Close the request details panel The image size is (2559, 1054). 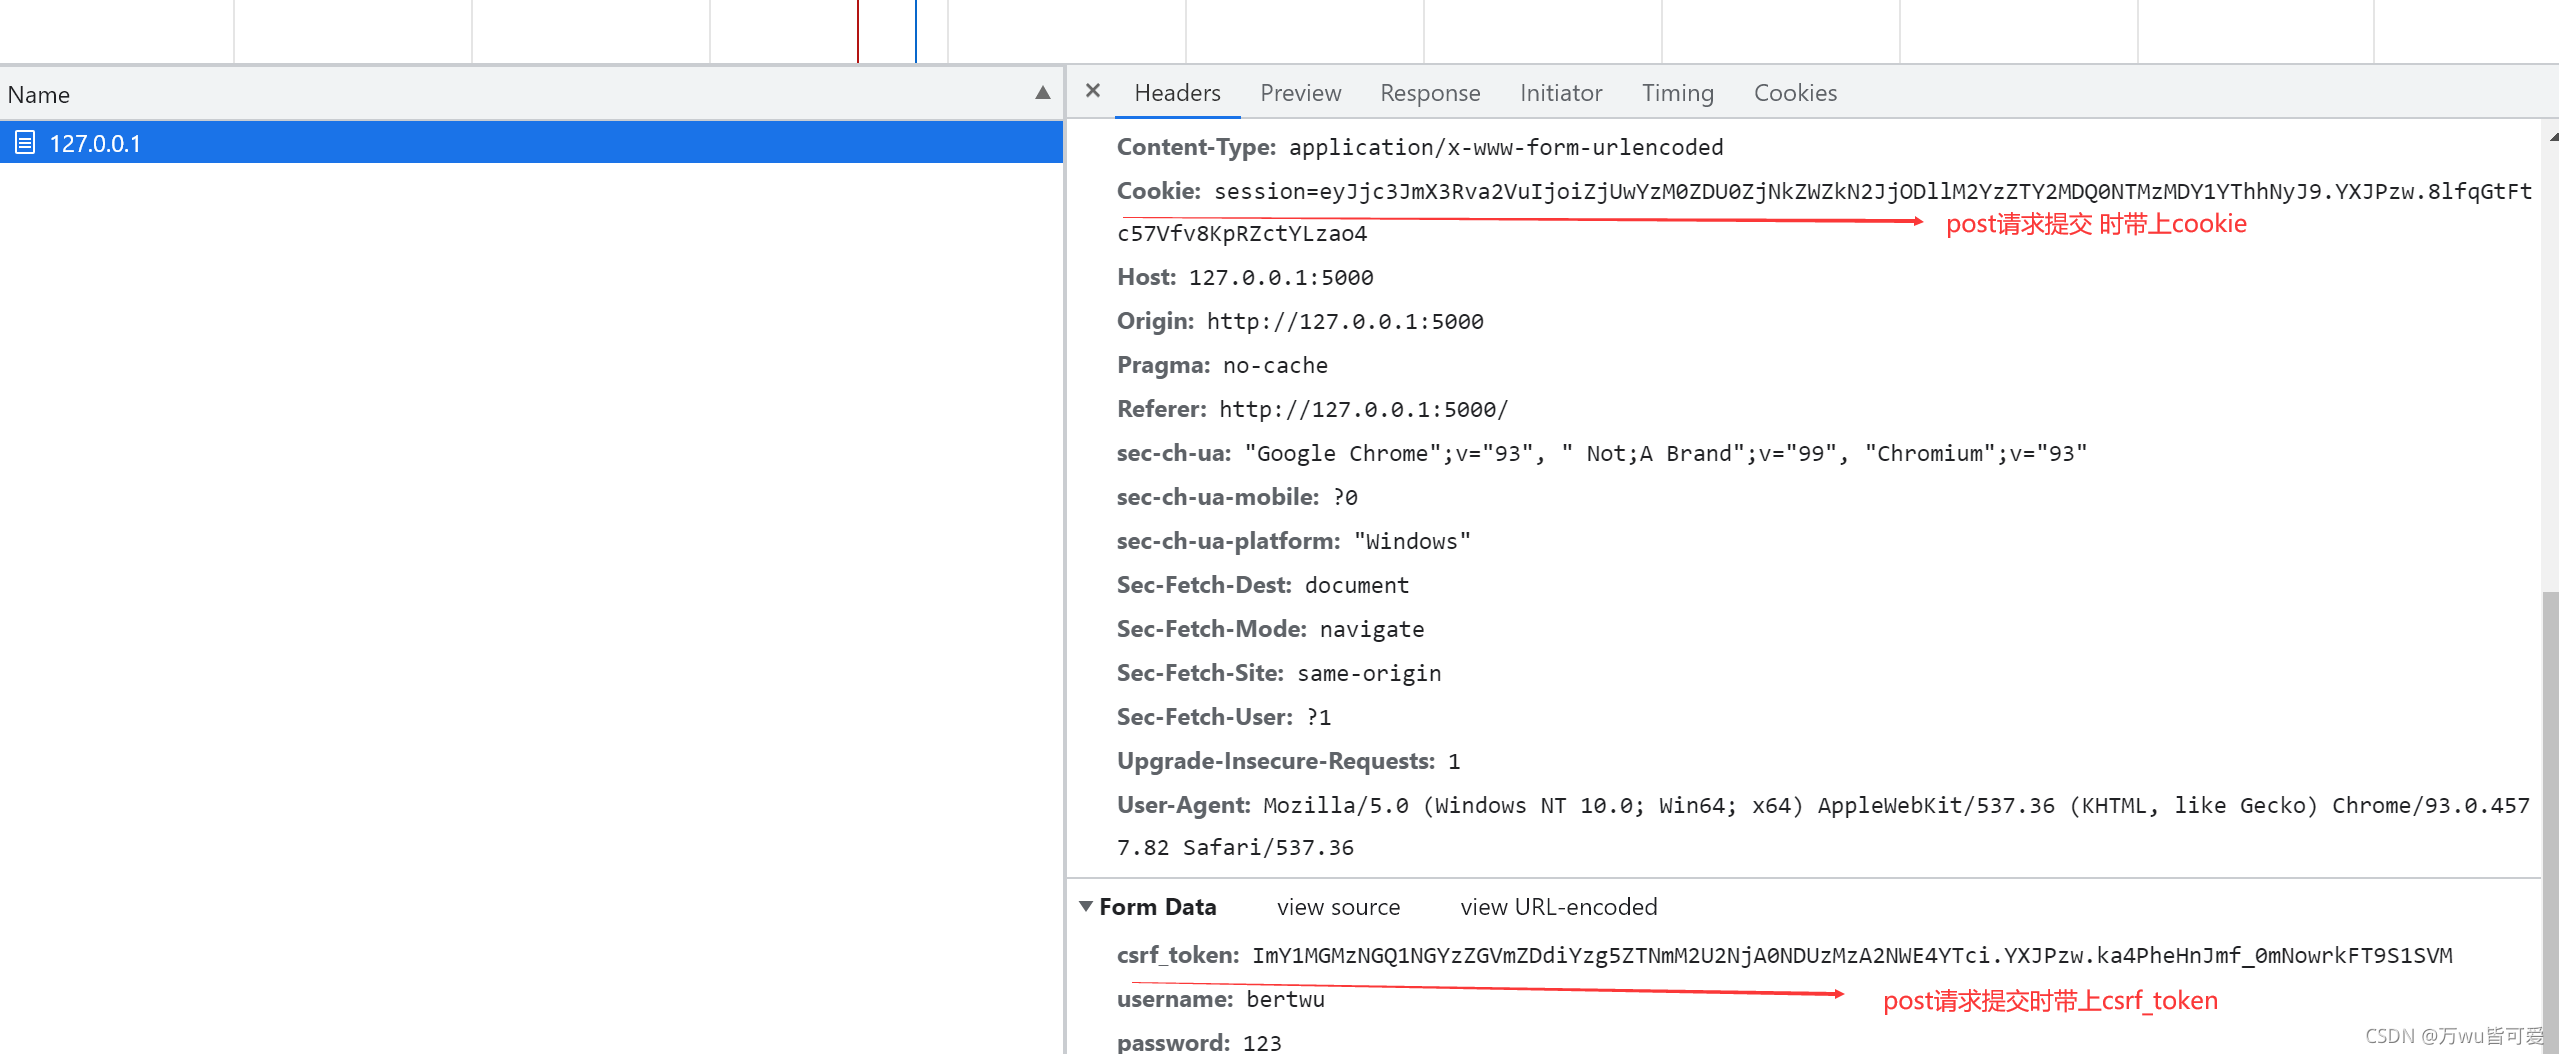pos(1093,91)
